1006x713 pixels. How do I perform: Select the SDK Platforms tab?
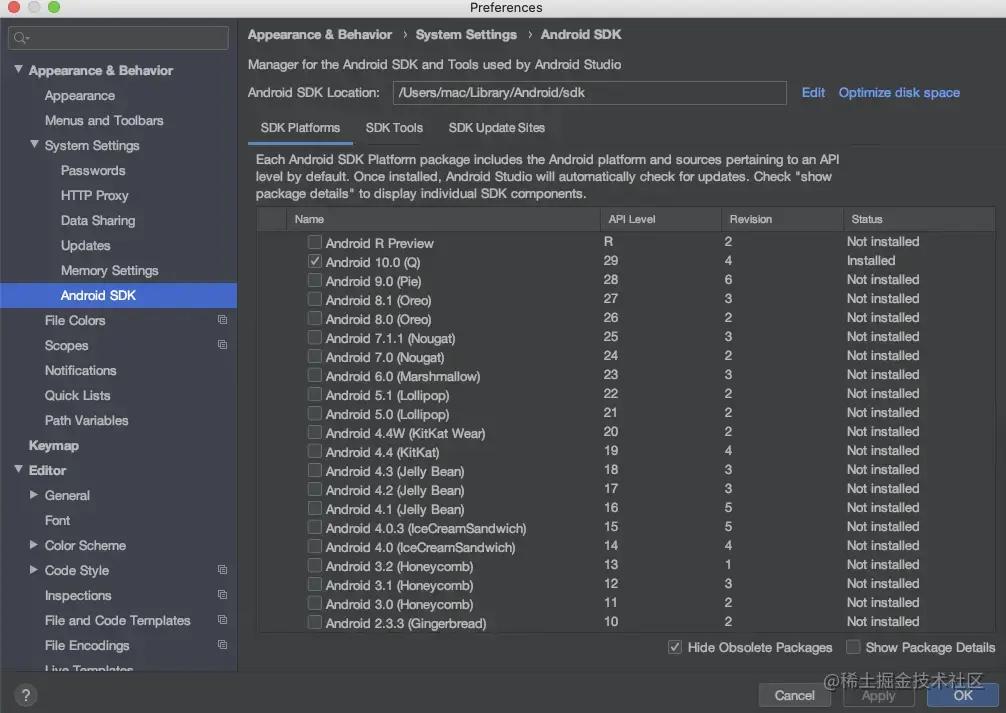[300, 128]
